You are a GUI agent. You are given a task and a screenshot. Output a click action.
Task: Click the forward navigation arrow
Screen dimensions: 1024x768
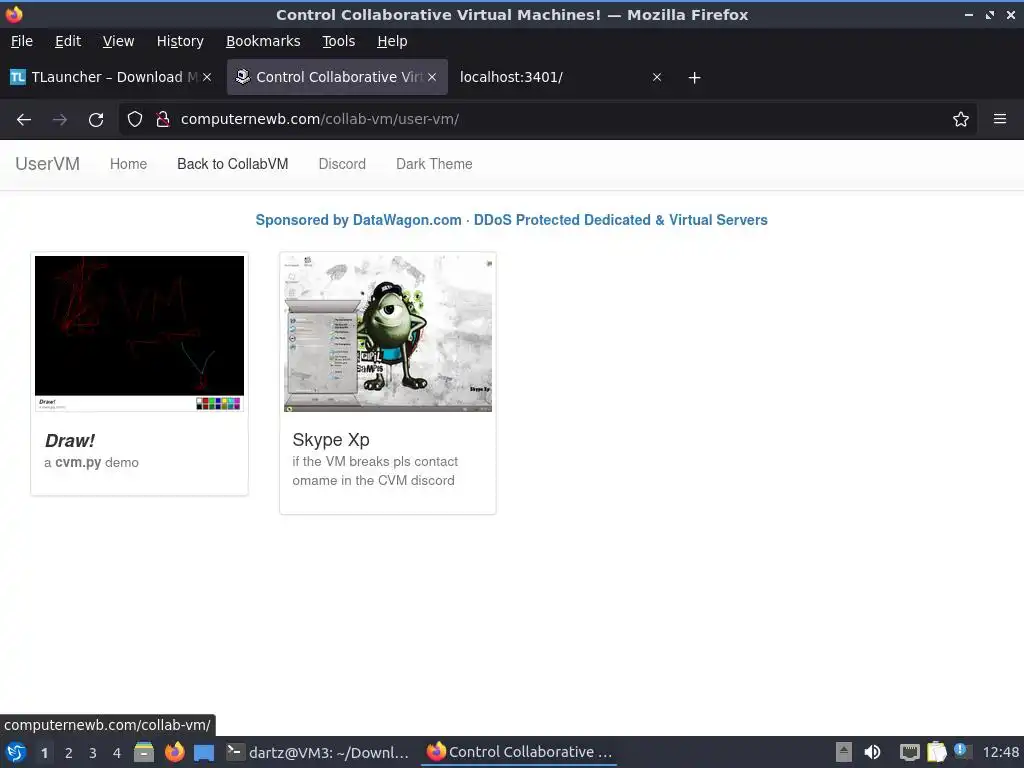pyautogui.click(x=60, y=120)
